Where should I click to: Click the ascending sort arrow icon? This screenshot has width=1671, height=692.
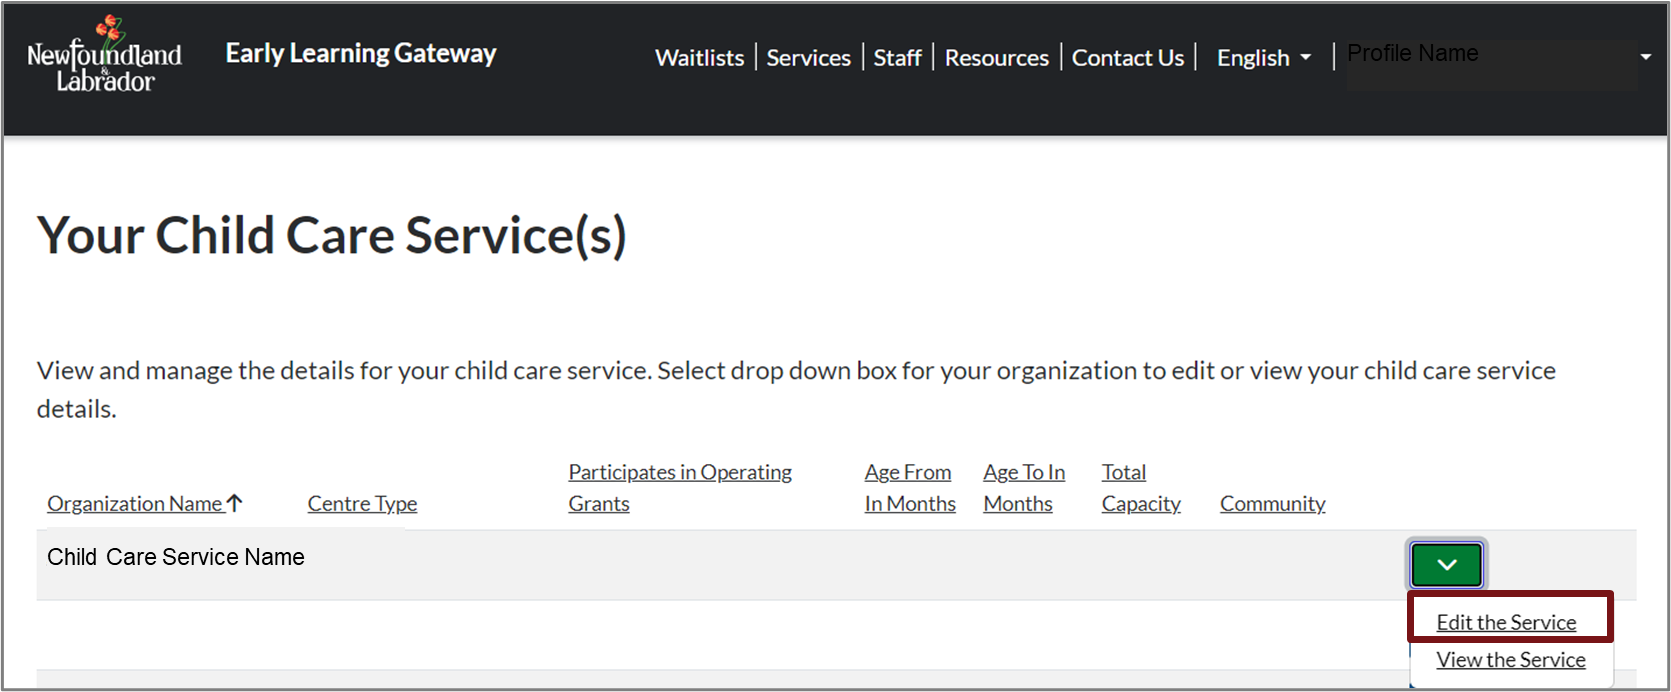pyautogui.click(x=235, y=503)
